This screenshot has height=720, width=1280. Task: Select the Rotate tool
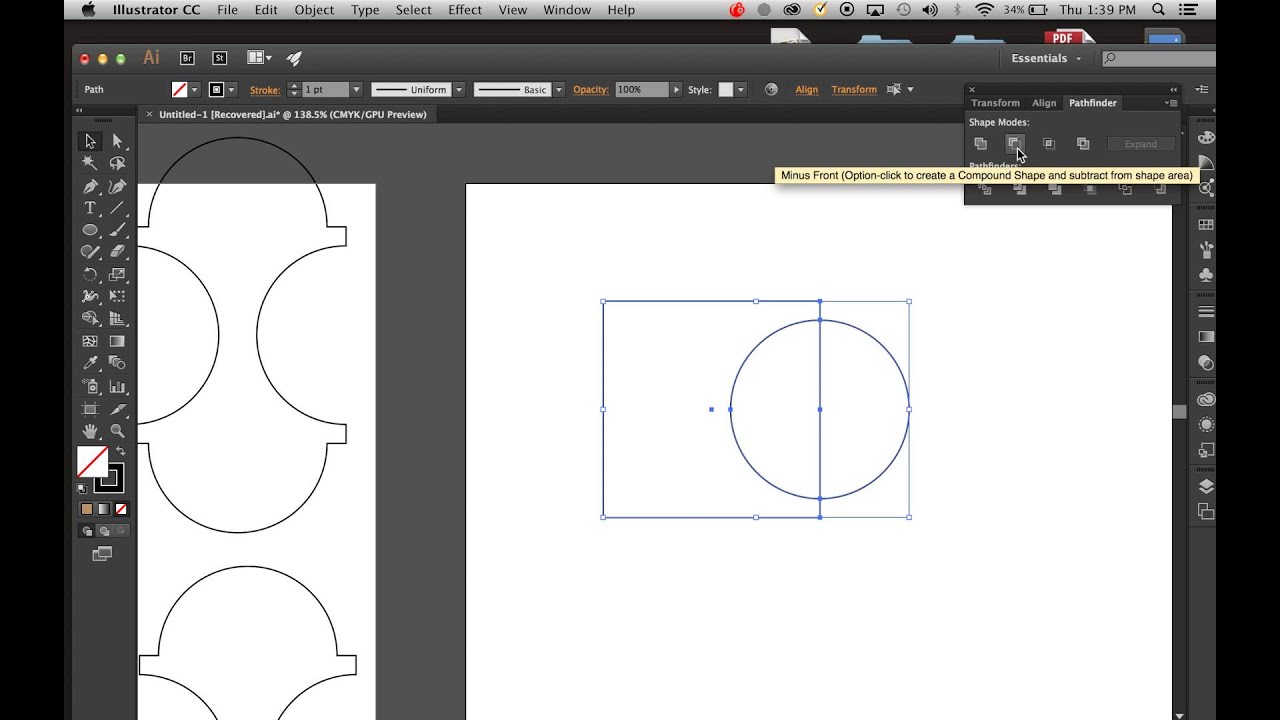point(90,274)
